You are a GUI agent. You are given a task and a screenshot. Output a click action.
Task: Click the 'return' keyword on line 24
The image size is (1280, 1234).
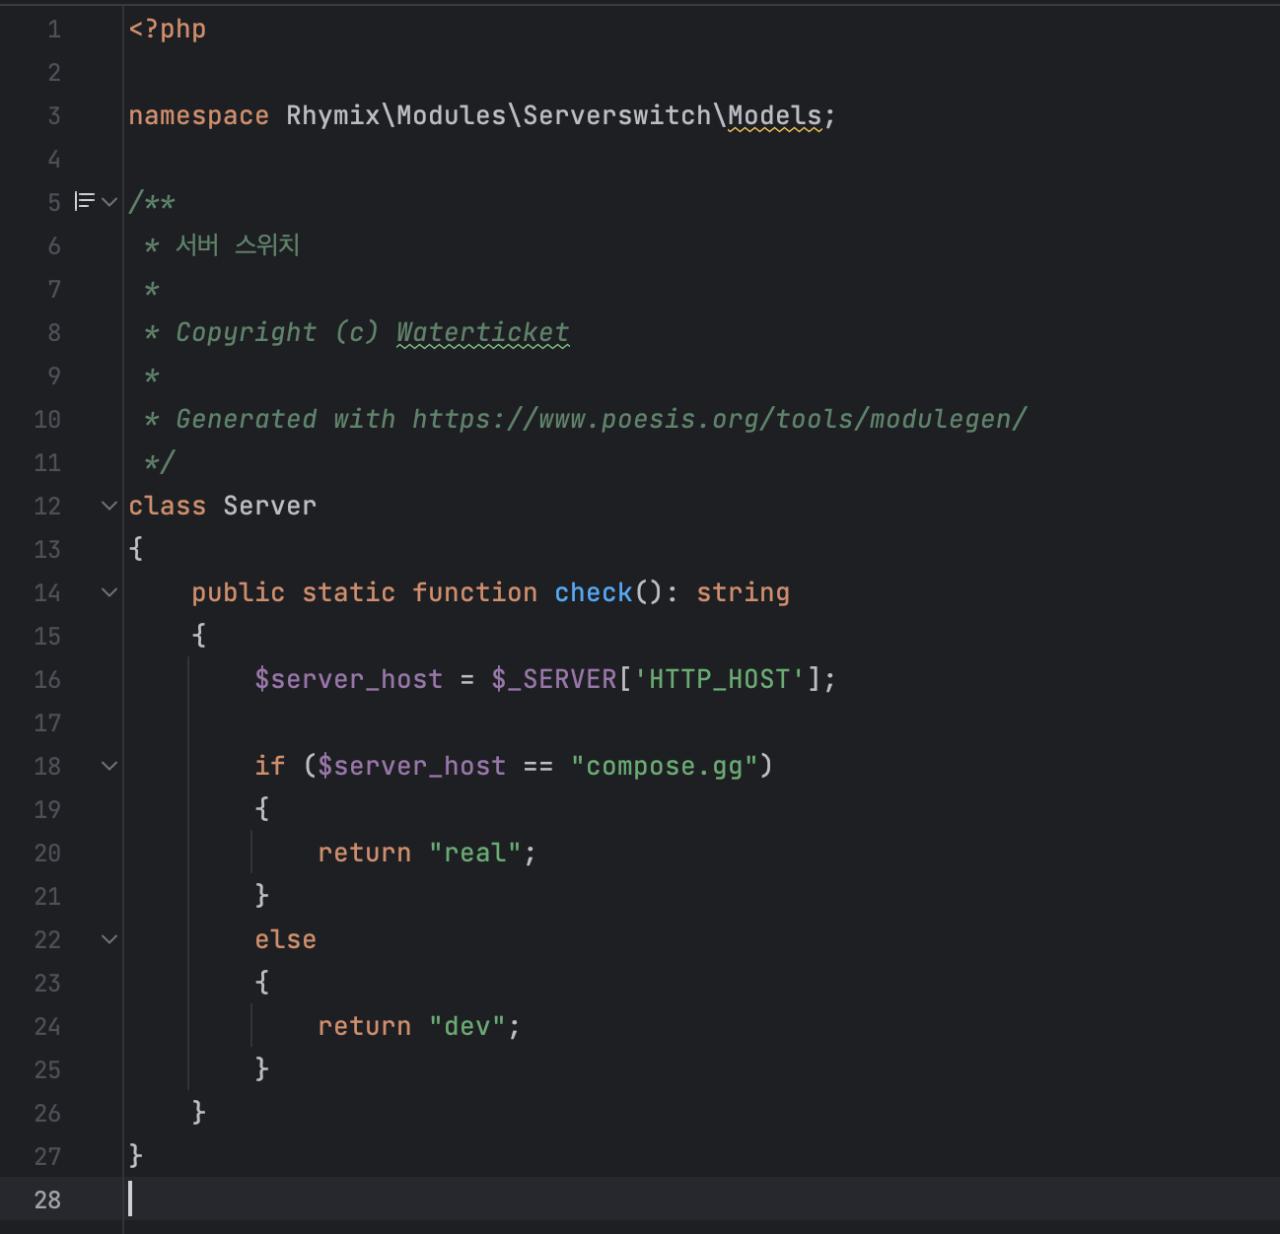[364, 1027]
